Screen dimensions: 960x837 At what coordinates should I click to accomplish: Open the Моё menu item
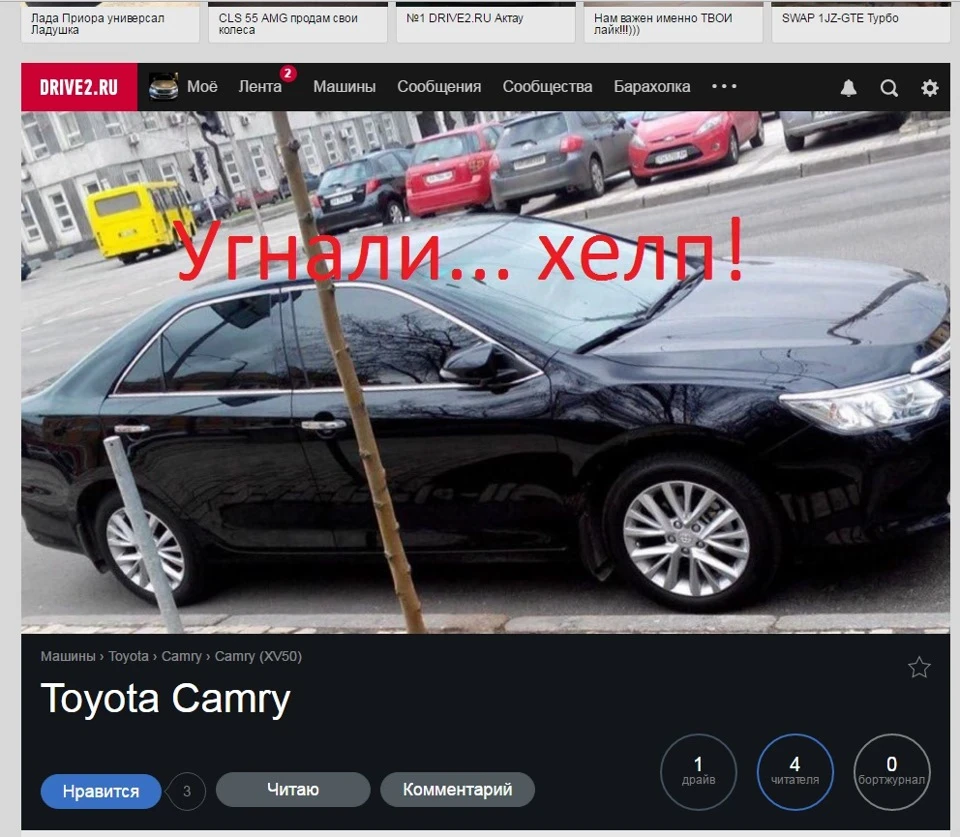pos(202,86)
